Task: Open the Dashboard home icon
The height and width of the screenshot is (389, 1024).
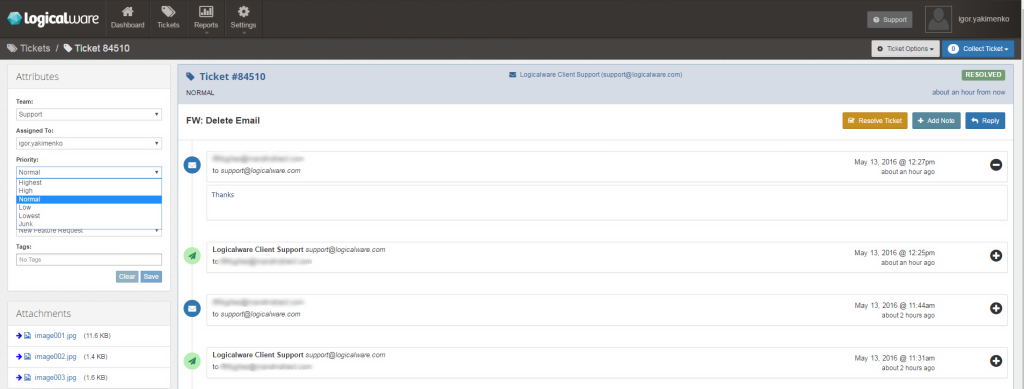Action: (127, 11)
